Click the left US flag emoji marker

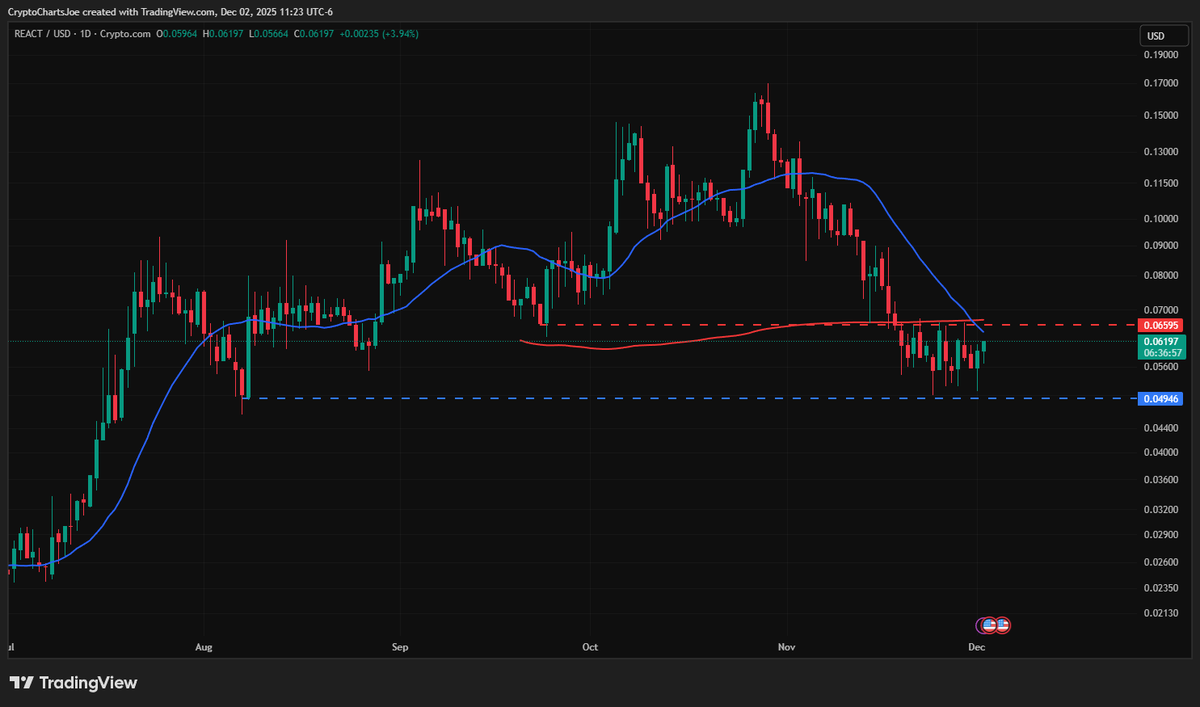tap(990, 625)
